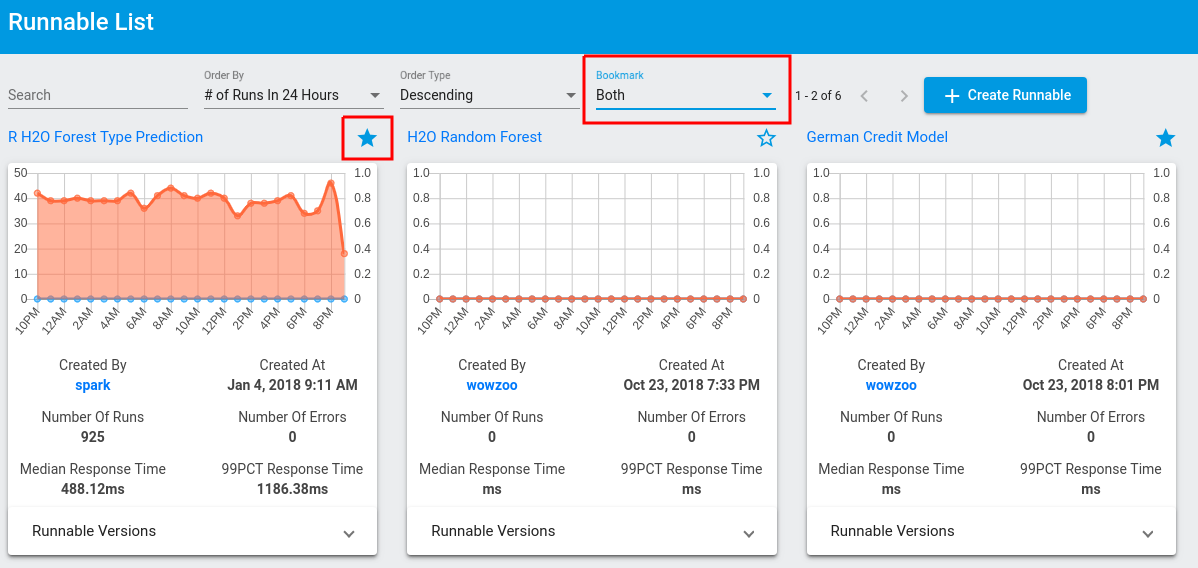Open wowzoo link under H2O Random Forest

(492, 385)
